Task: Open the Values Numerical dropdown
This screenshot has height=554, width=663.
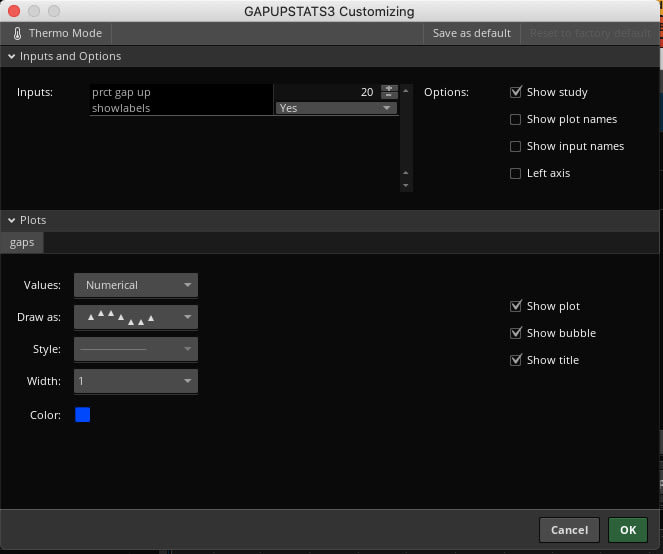Action: [136, 285]
